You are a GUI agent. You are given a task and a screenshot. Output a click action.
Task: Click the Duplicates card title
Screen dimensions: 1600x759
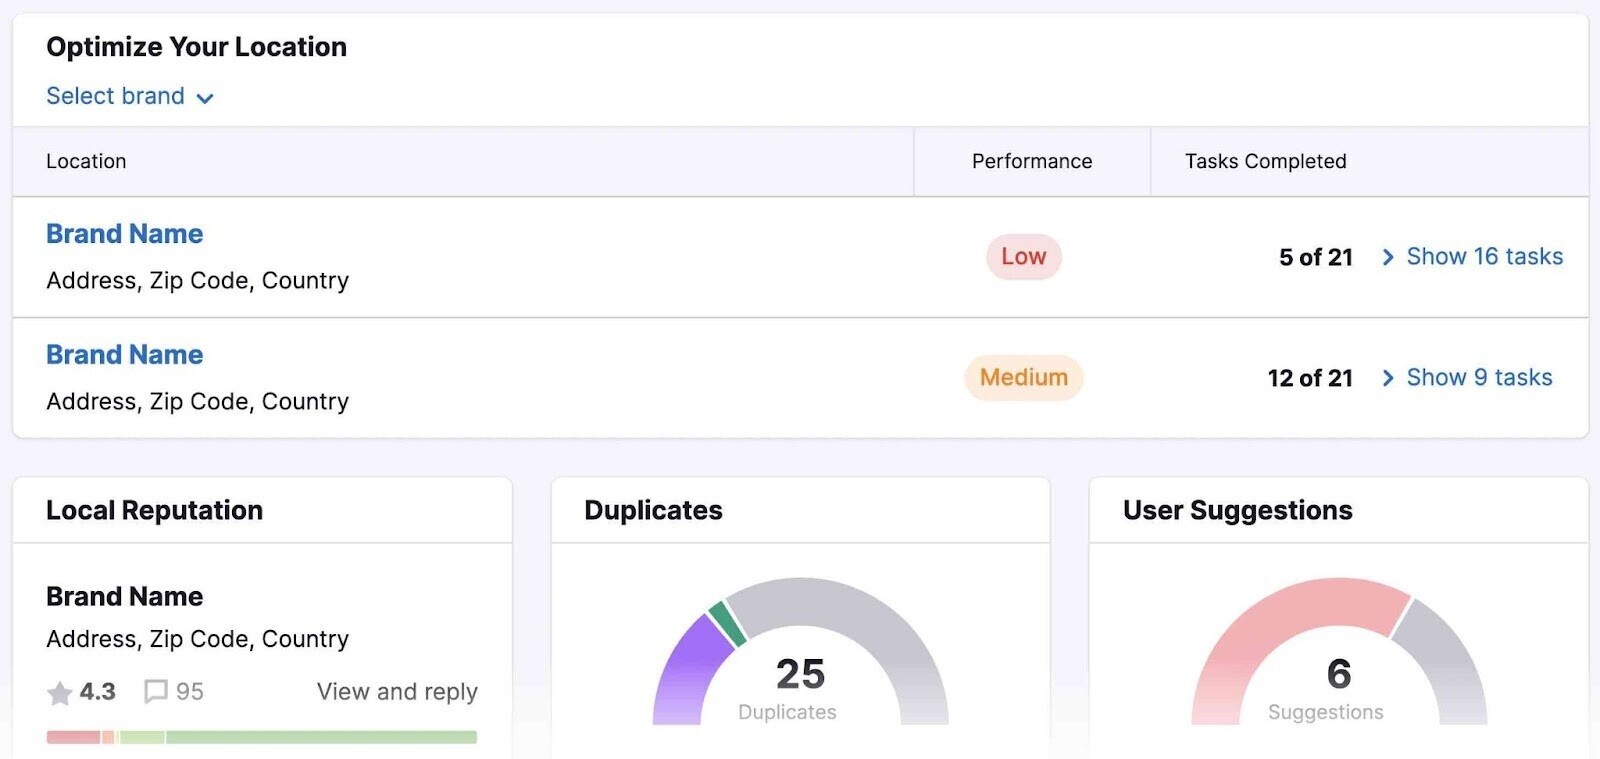653,511
